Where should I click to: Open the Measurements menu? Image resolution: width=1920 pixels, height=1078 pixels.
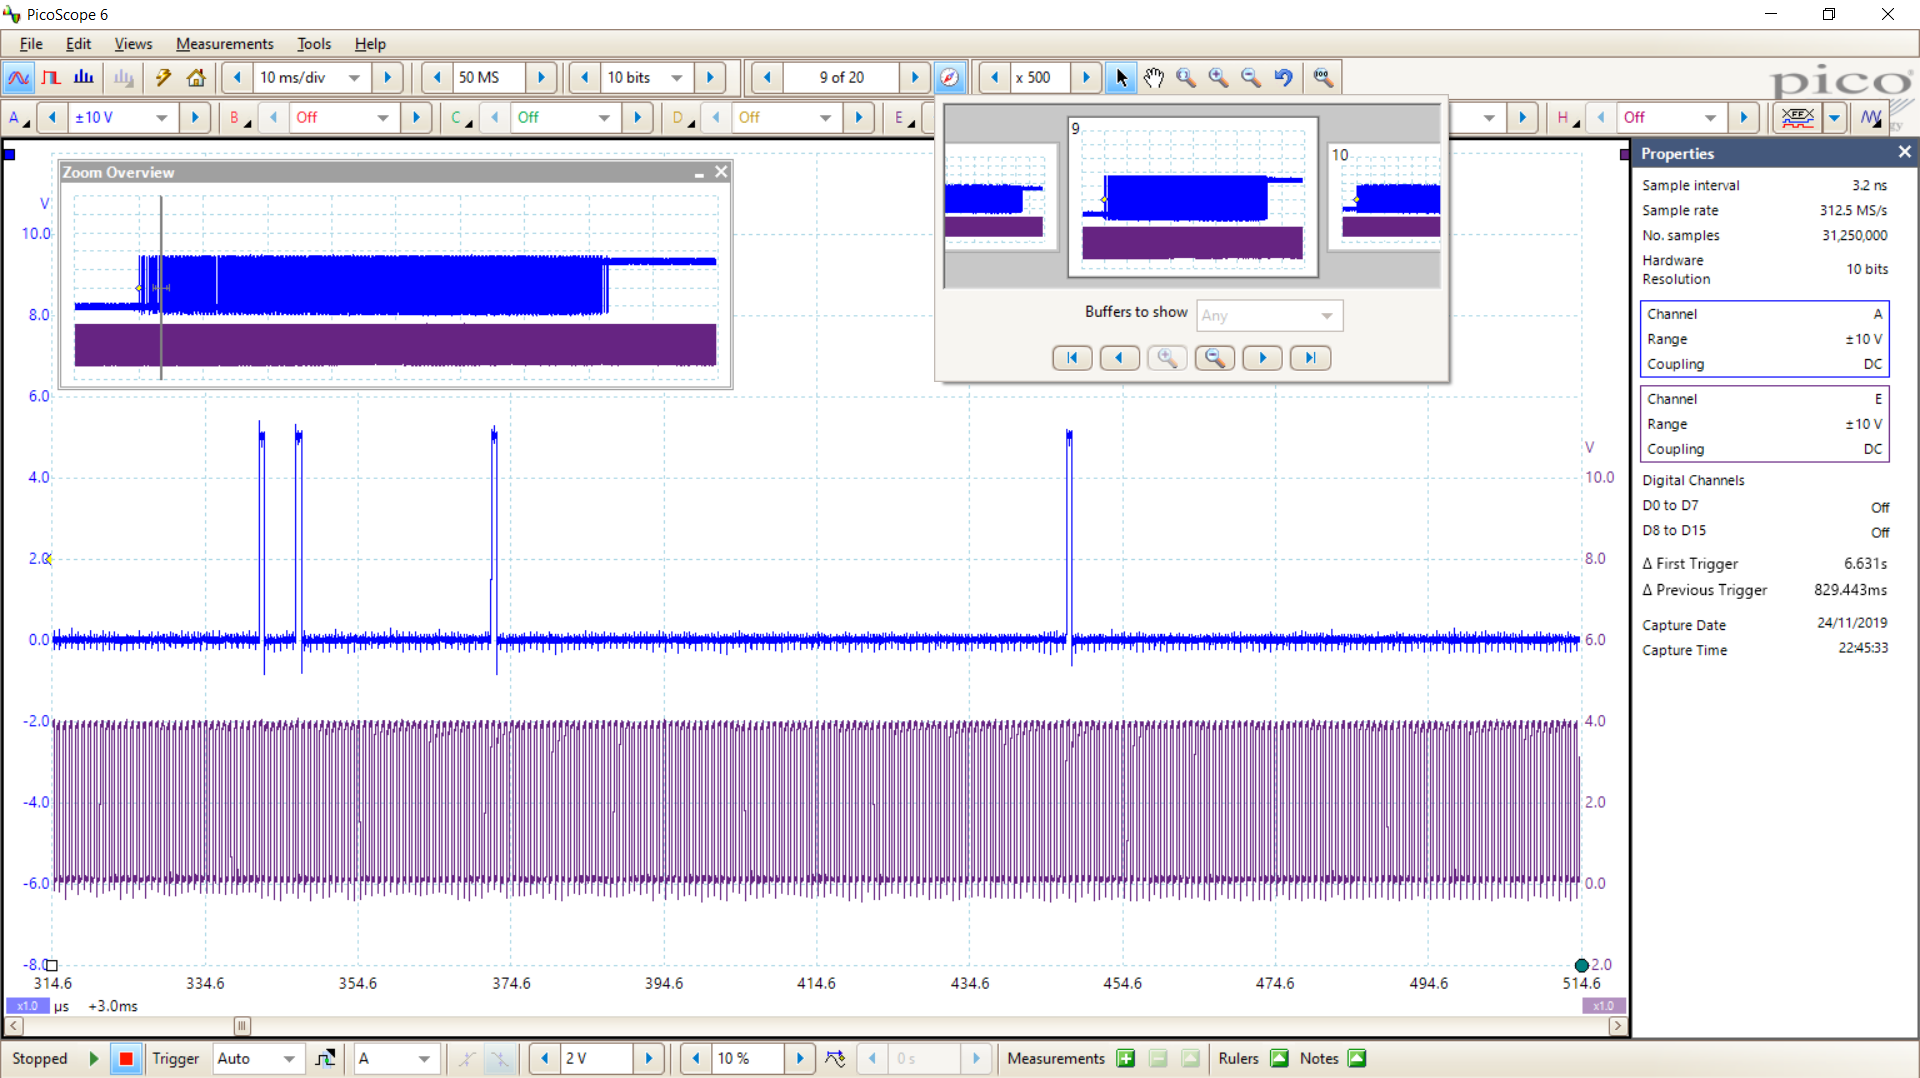click(x=224, y=43)
